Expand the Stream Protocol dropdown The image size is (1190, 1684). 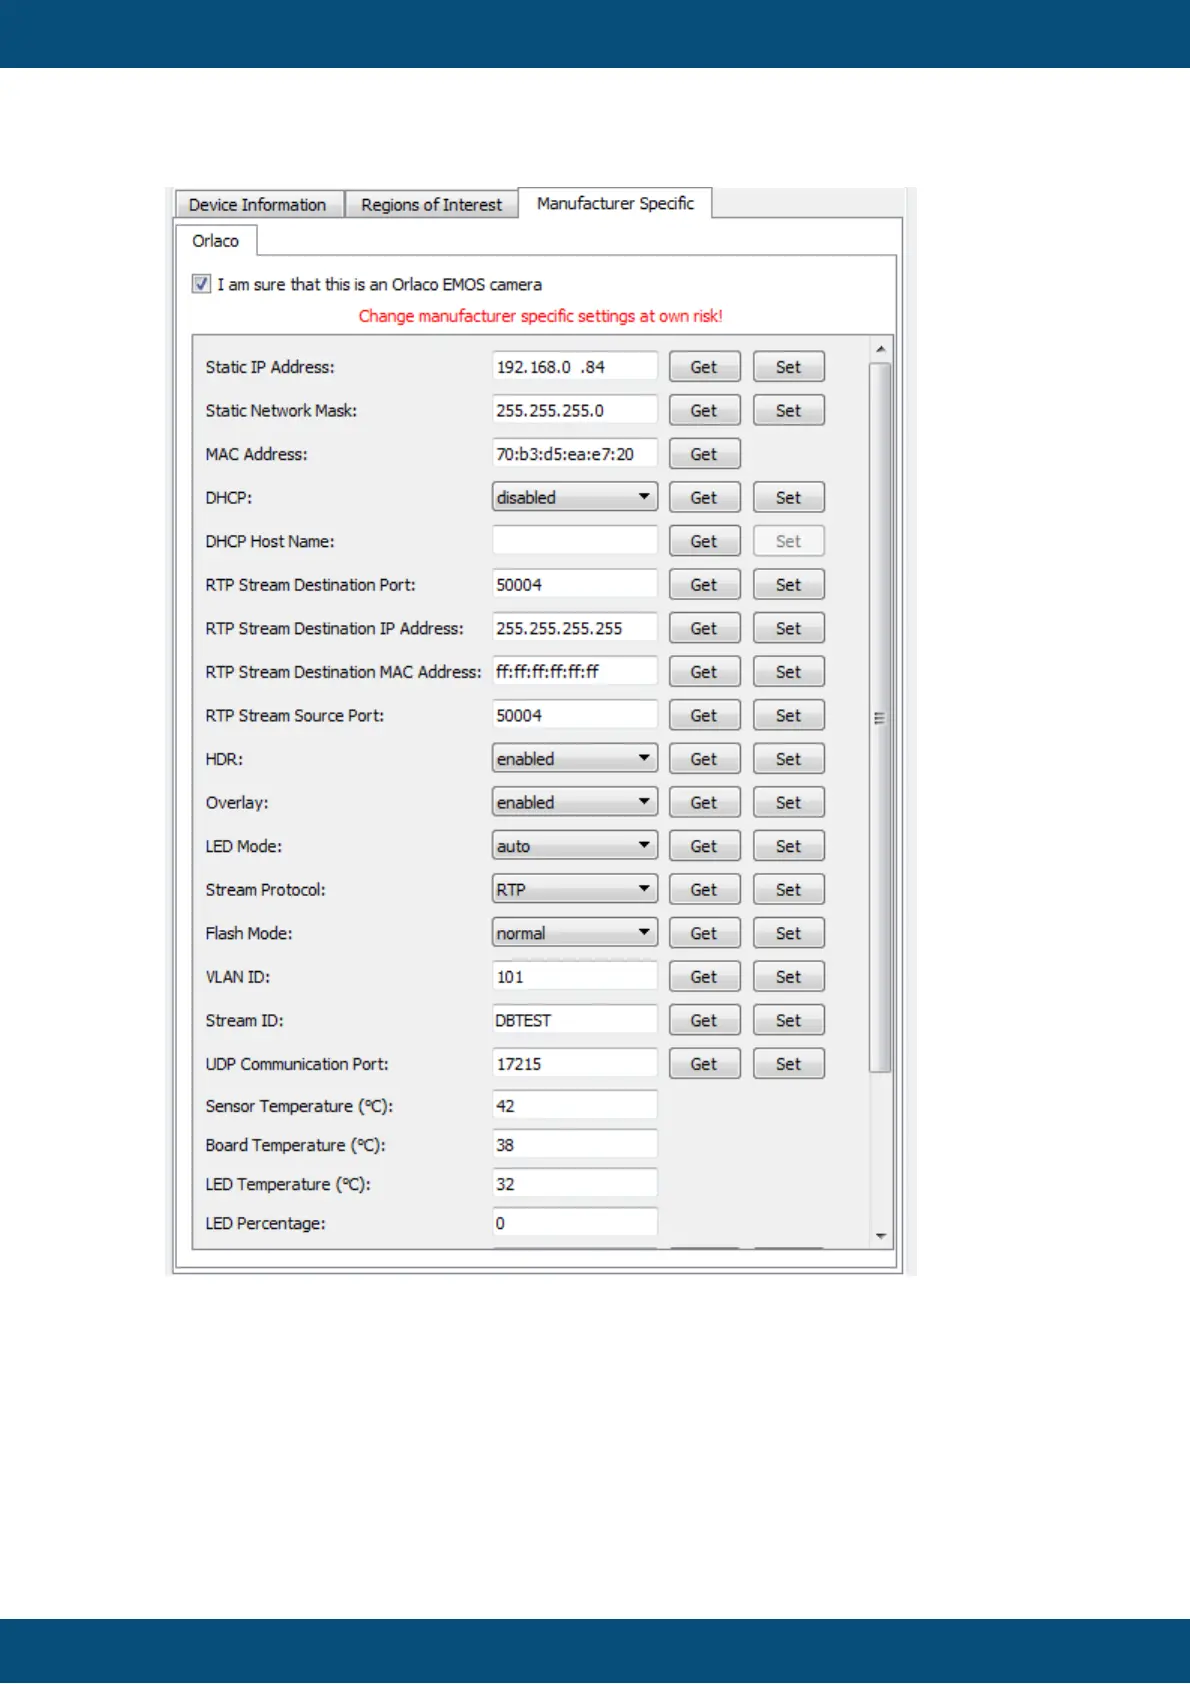pyautogui.click(x=575, y=889)
